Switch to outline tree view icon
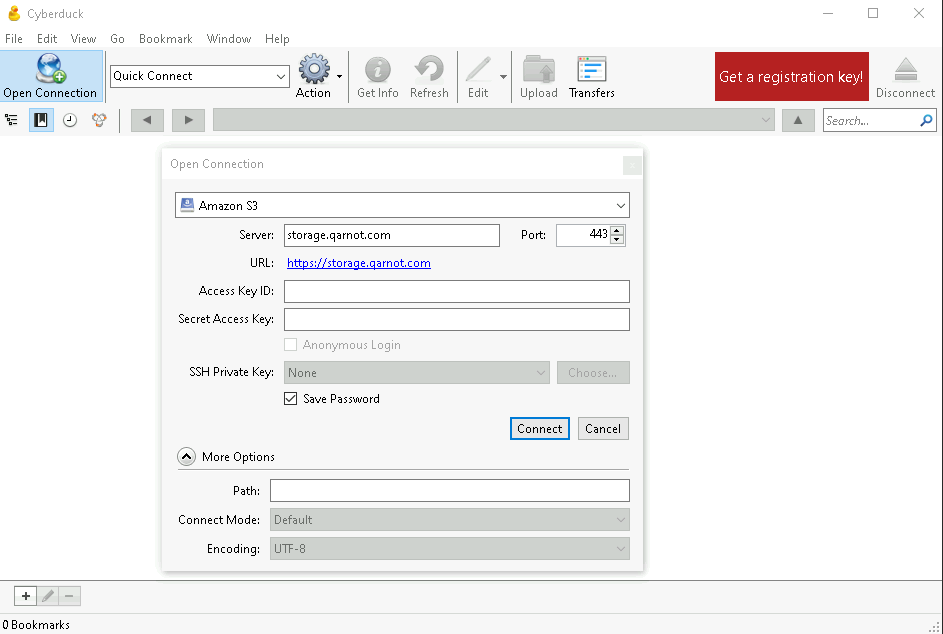Screen dimensions: 943x634 [11, 120]
